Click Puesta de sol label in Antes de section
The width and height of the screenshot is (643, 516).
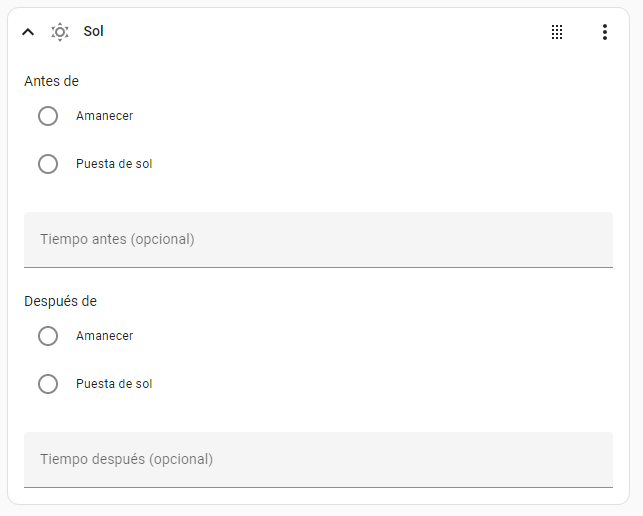114,164
